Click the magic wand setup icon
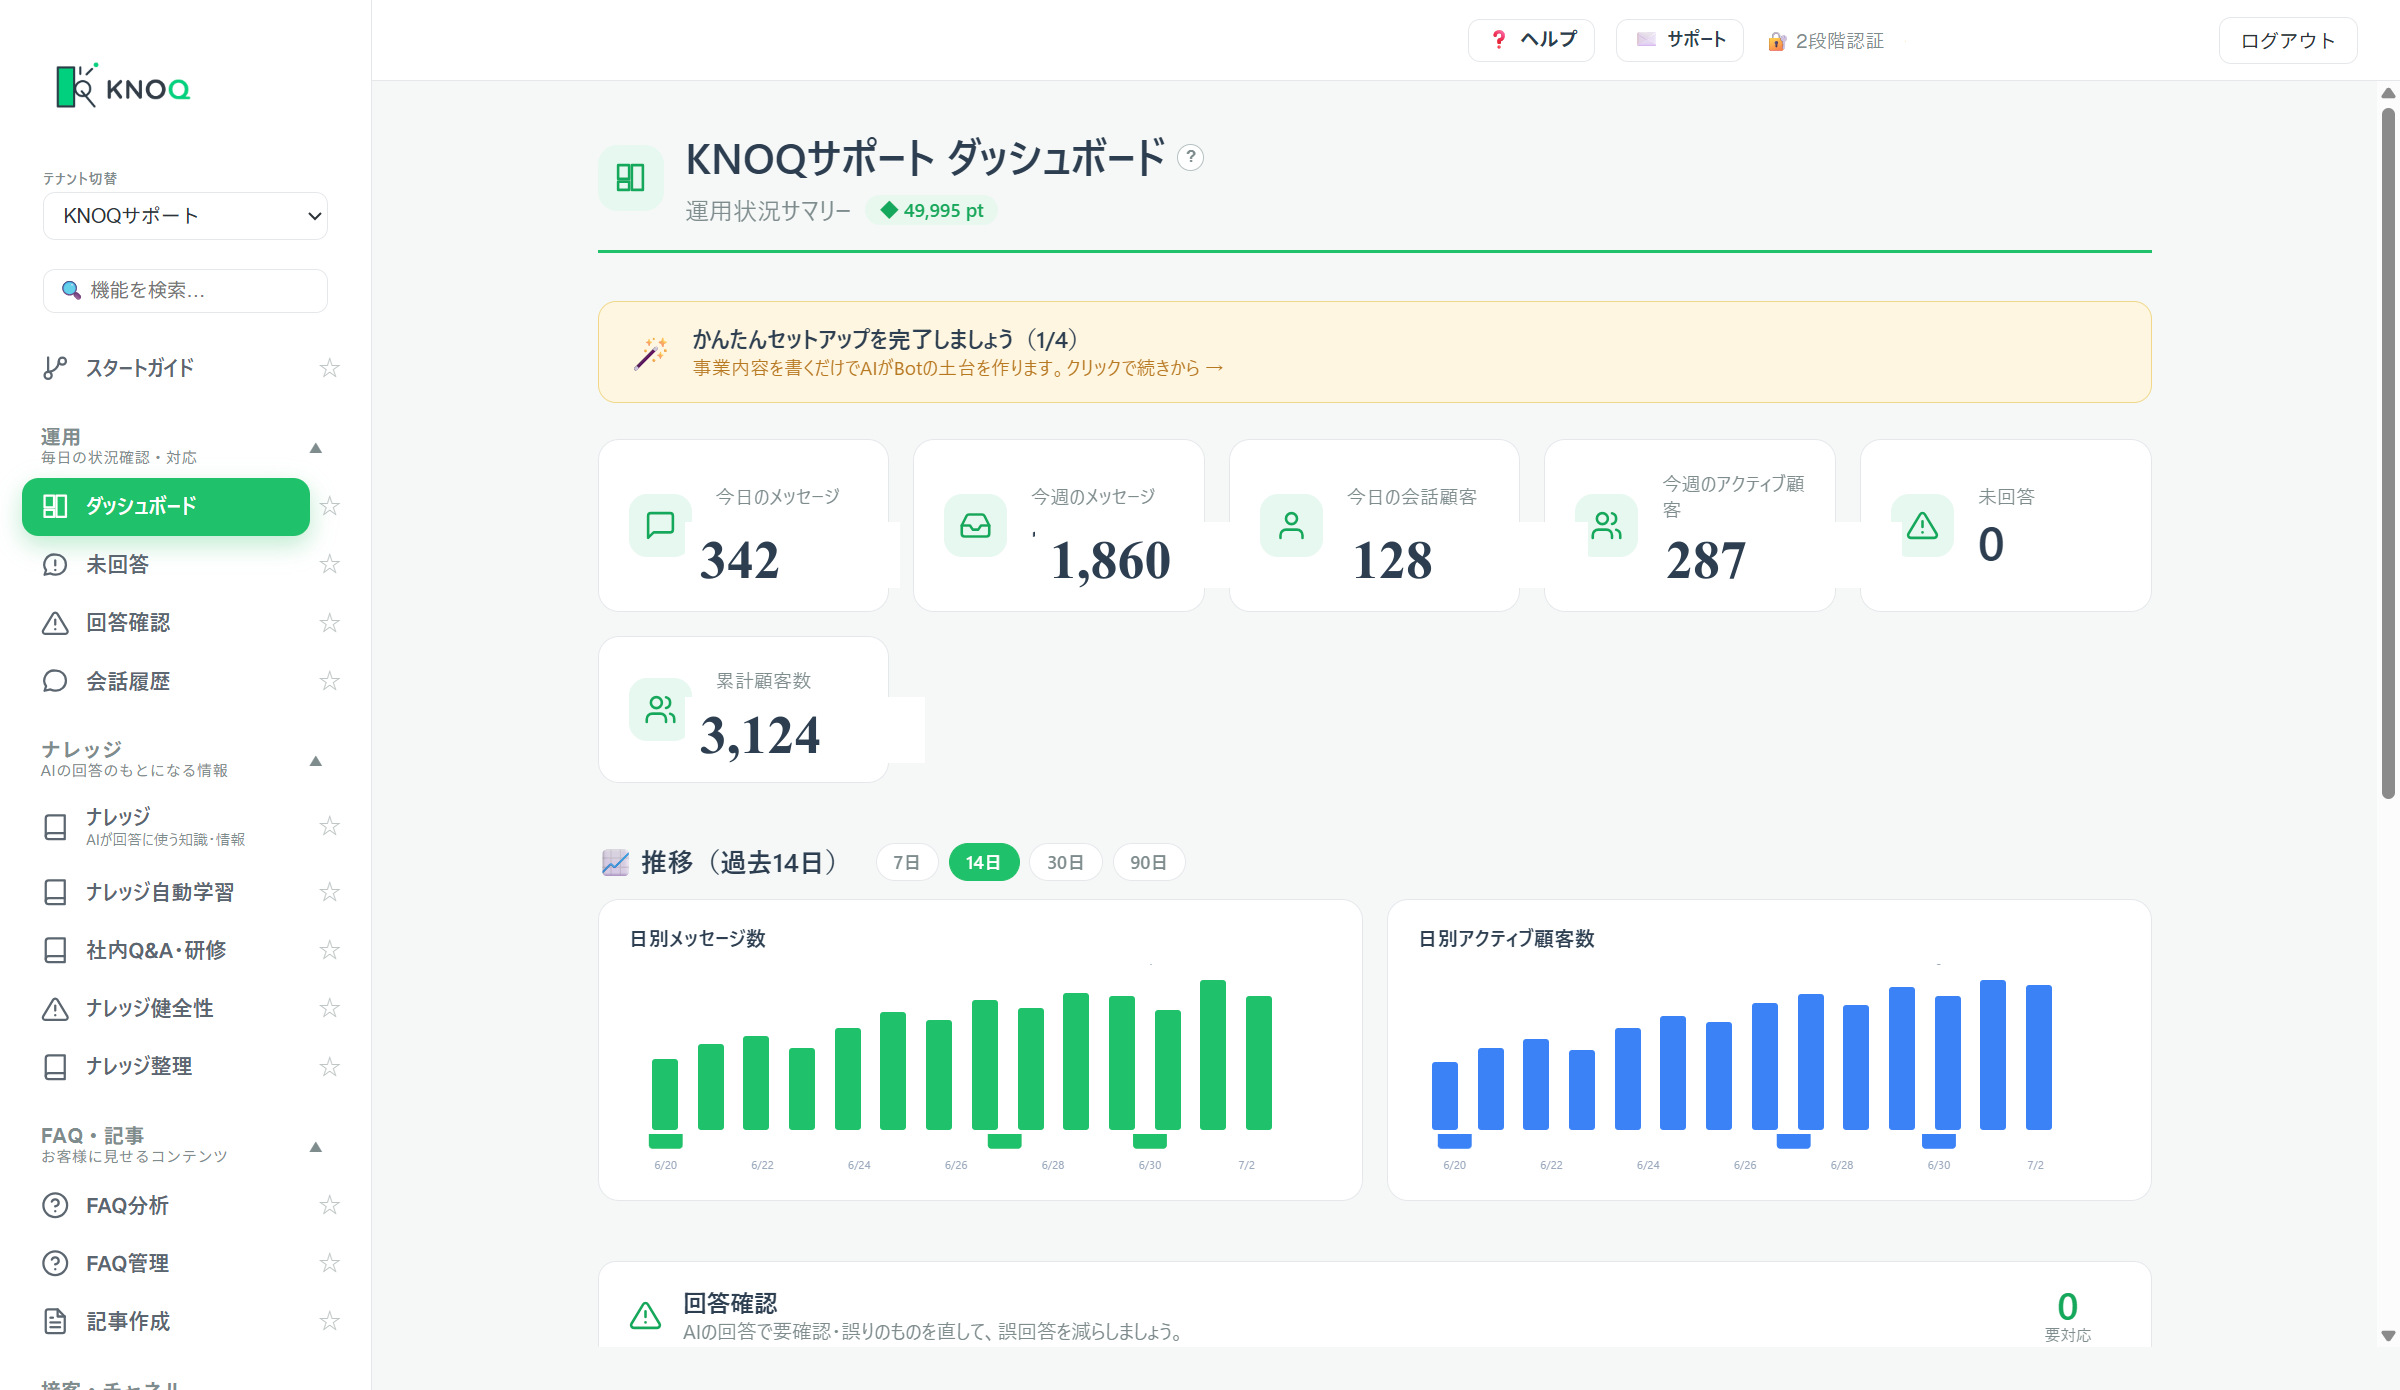The image size is (2400, 1390). pyautogui.click(x=651, y=352)
